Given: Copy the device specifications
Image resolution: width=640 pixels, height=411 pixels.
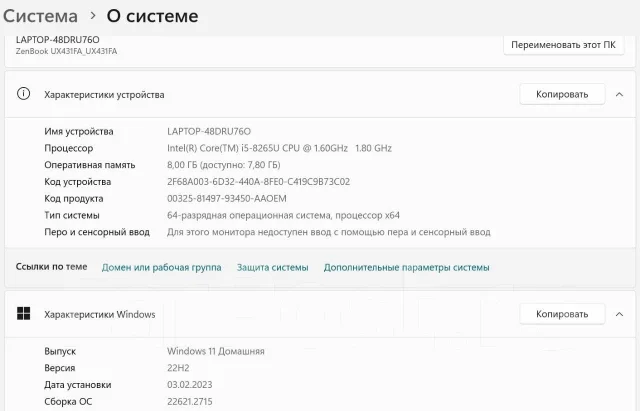Looking at the screenshot, I should click(x=562, y=94).
